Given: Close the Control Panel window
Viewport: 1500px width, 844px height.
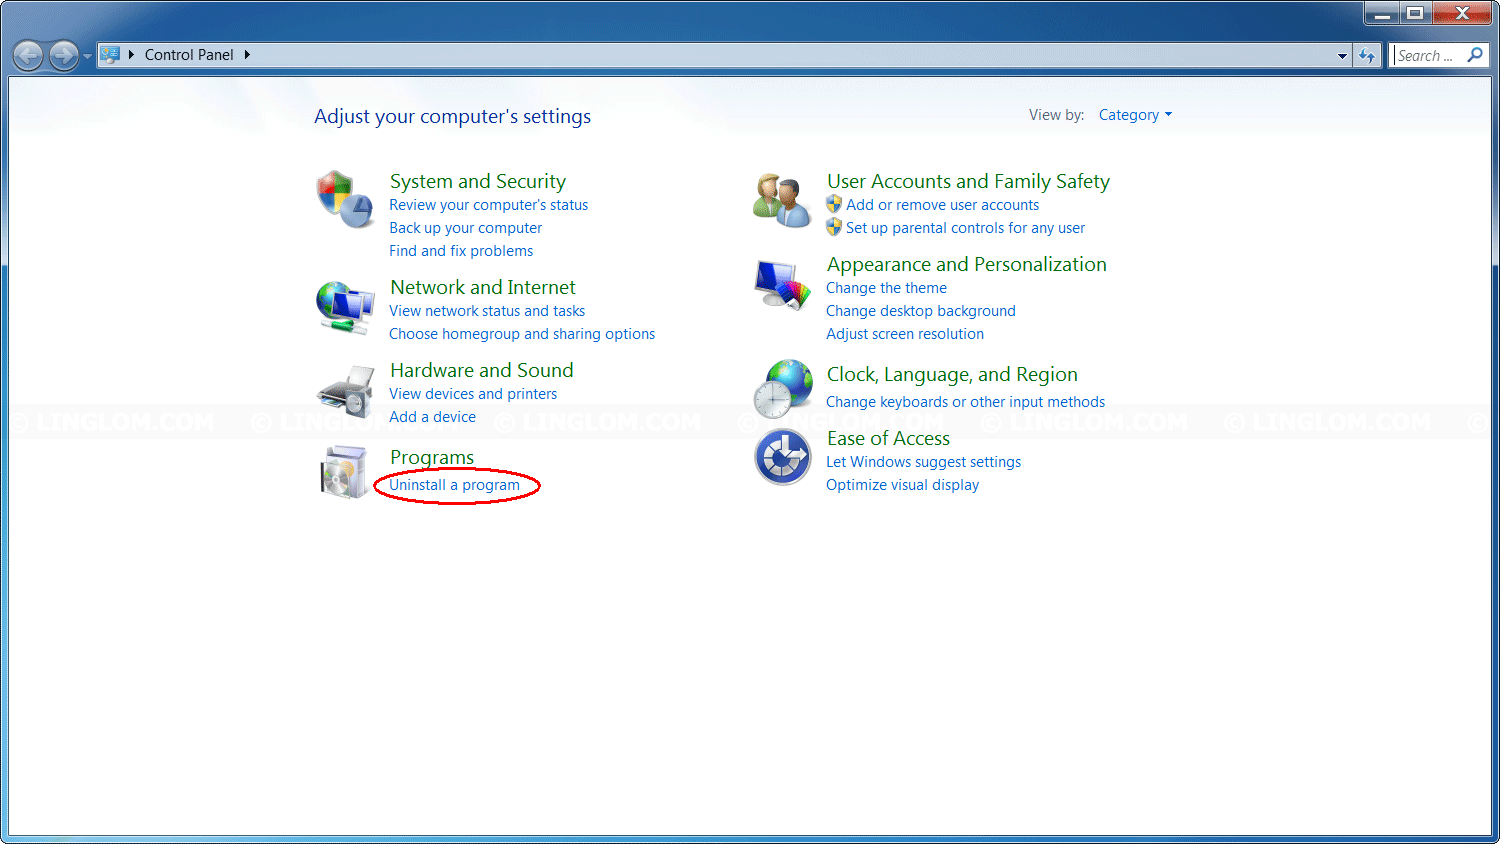Looking at the screenshot, I should 1462,13.
